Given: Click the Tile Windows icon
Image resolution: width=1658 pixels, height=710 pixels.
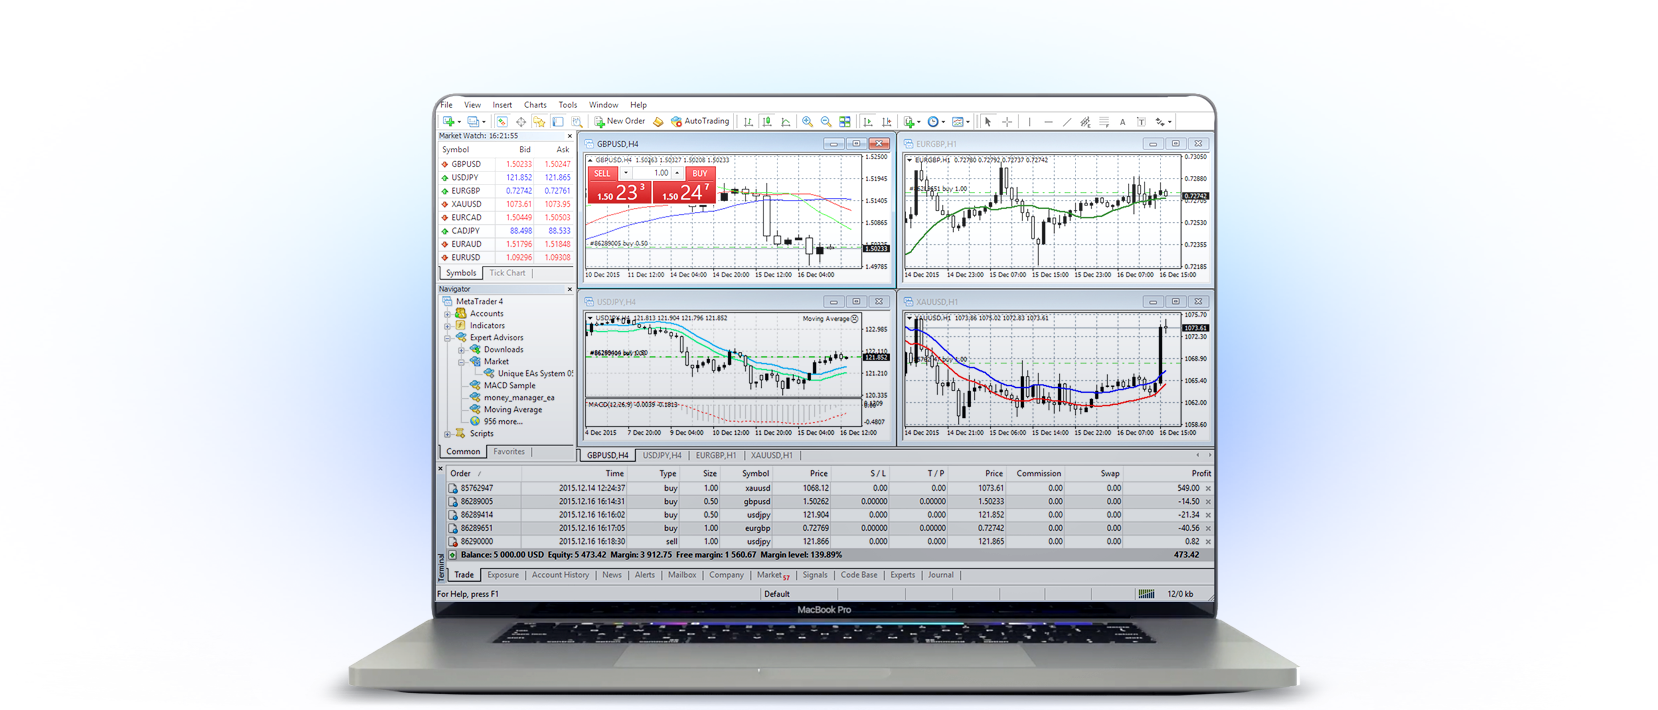Looking at the screenshot, I should pos(845,122).
